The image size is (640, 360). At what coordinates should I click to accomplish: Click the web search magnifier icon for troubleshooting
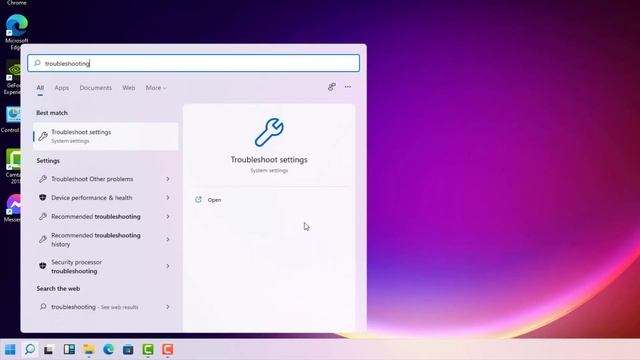point(42,307)
